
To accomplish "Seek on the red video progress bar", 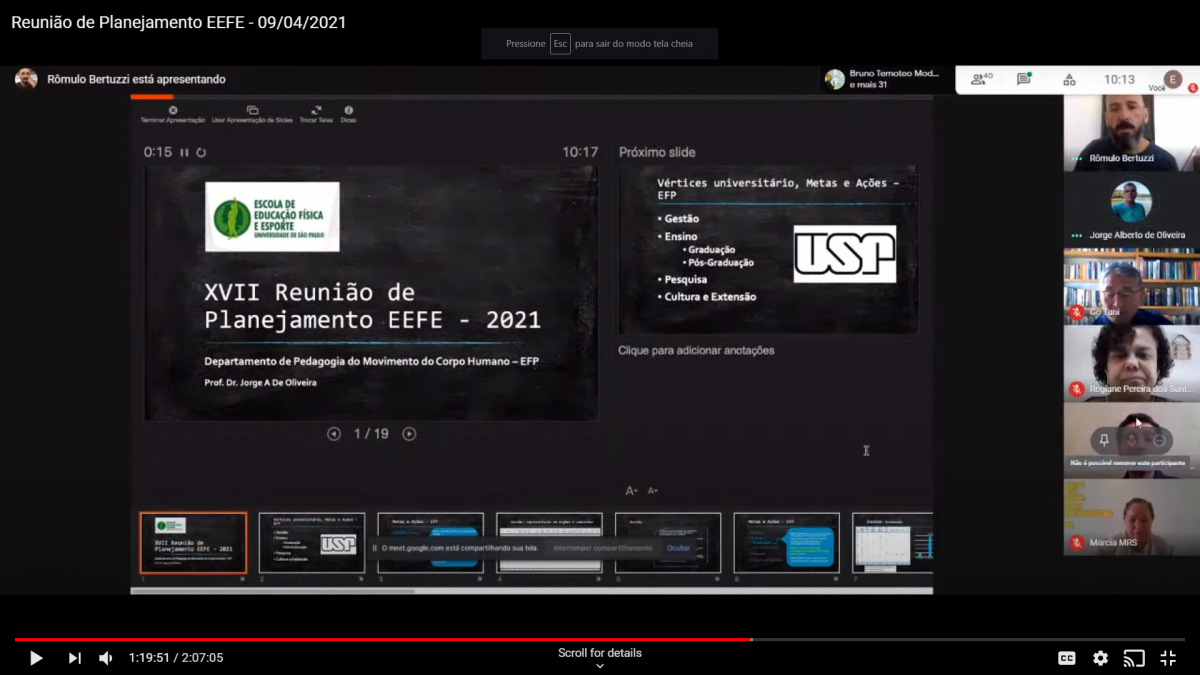I will point(600,639).
